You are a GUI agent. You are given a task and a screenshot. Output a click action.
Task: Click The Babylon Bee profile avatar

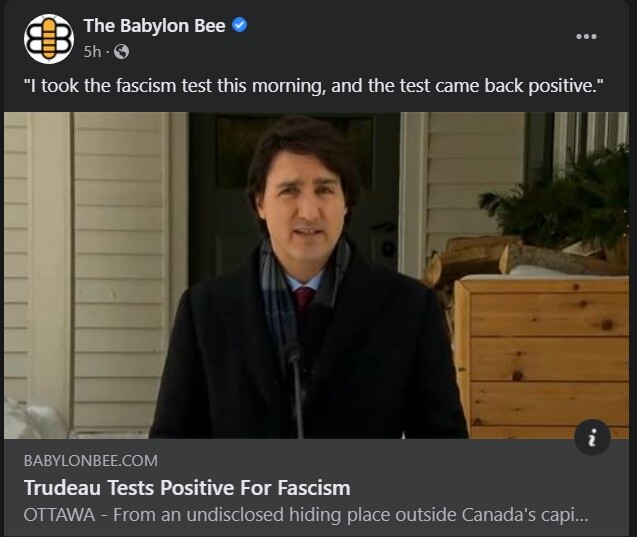[48, 39]
